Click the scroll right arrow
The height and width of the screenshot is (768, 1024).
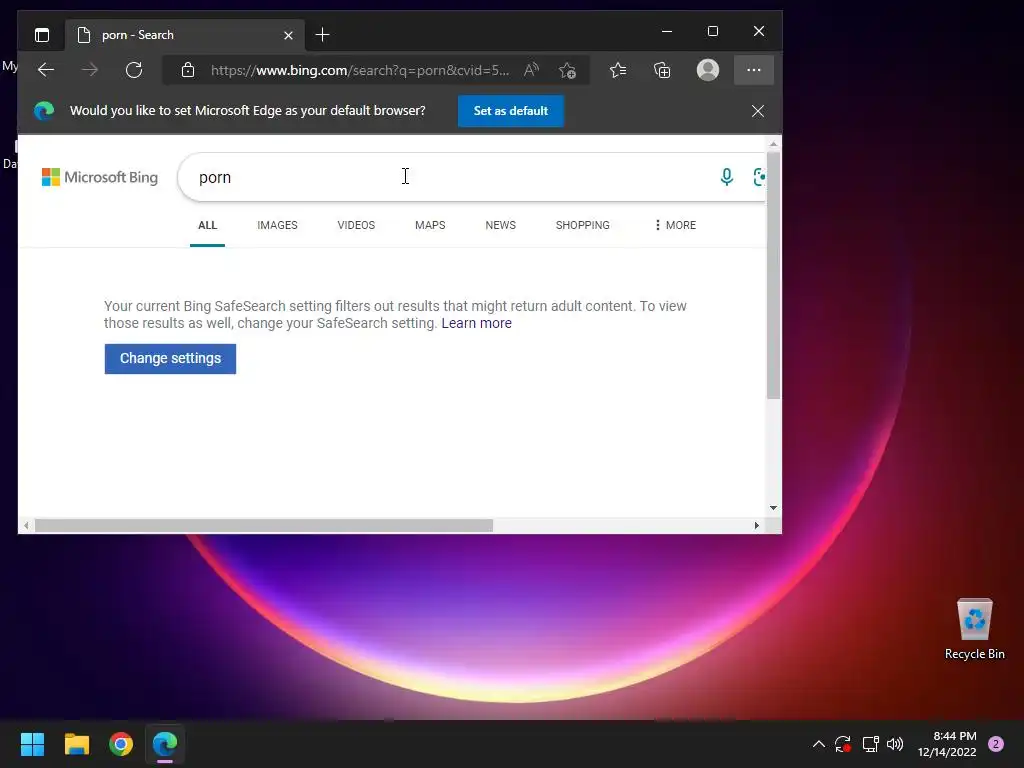pyautogui.click(x=757, y=526)
